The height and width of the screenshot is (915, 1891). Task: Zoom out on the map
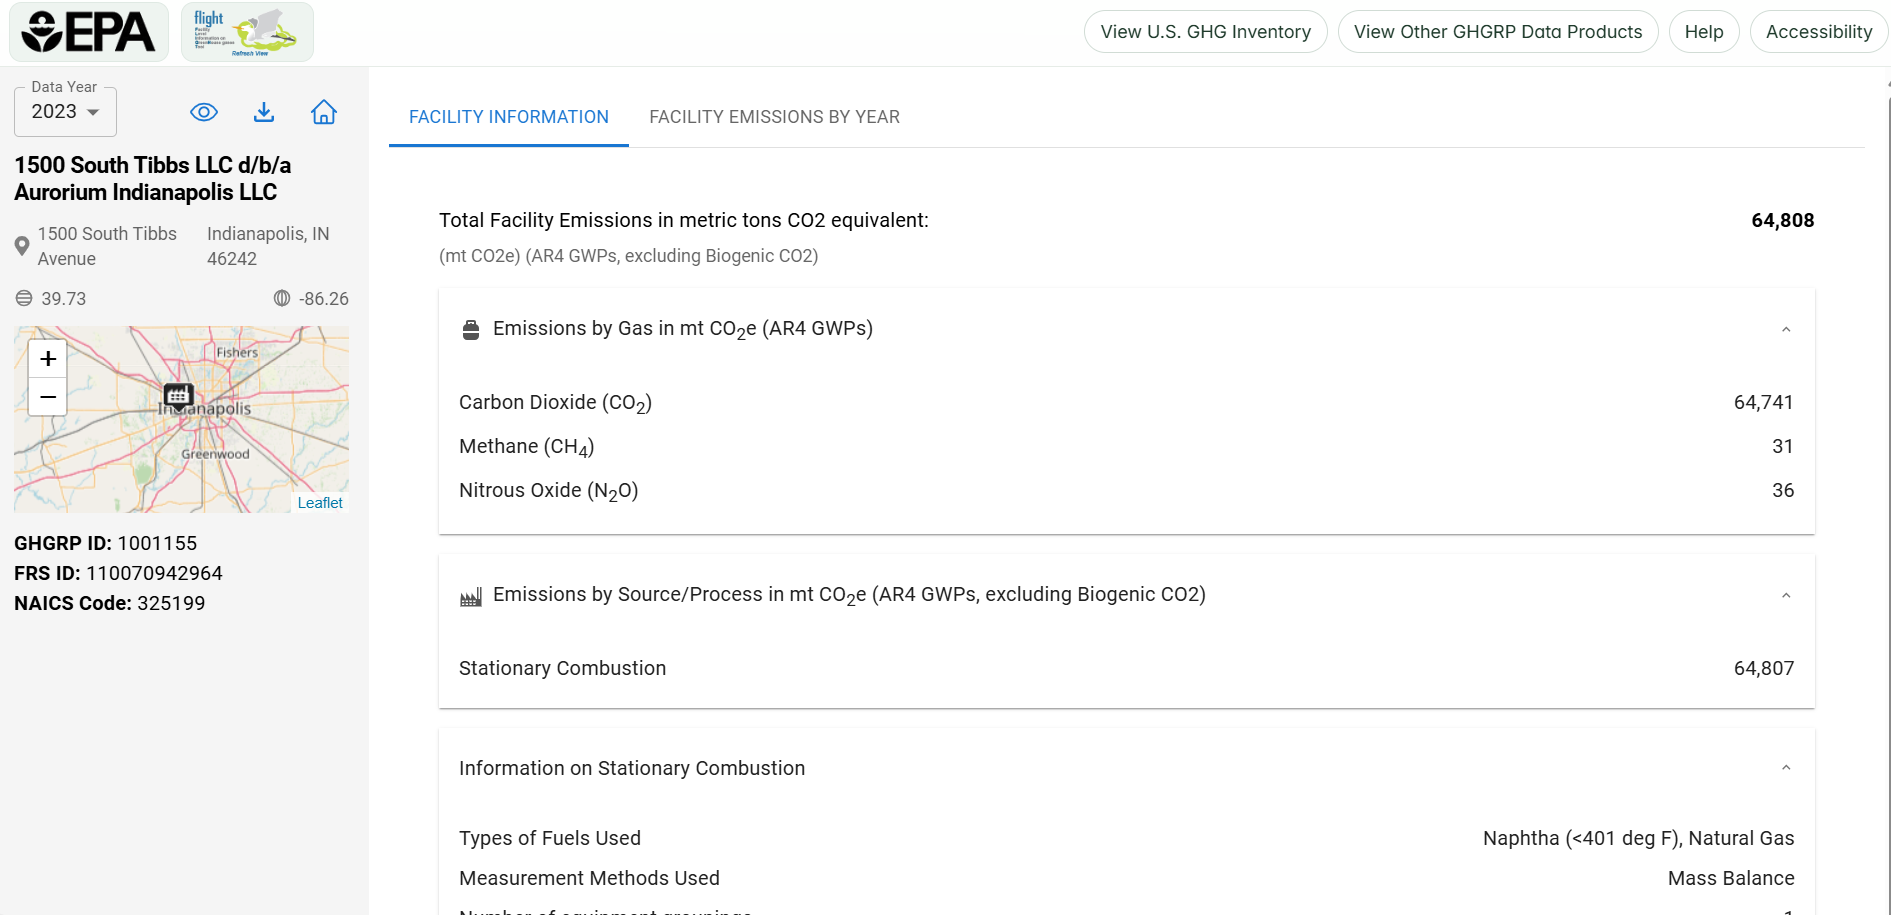point(48,397)
